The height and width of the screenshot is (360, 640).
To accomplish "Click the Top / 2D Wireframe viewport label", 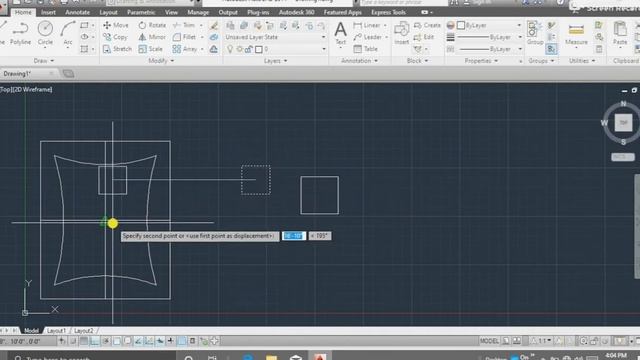I will click(x=26, y=89).
